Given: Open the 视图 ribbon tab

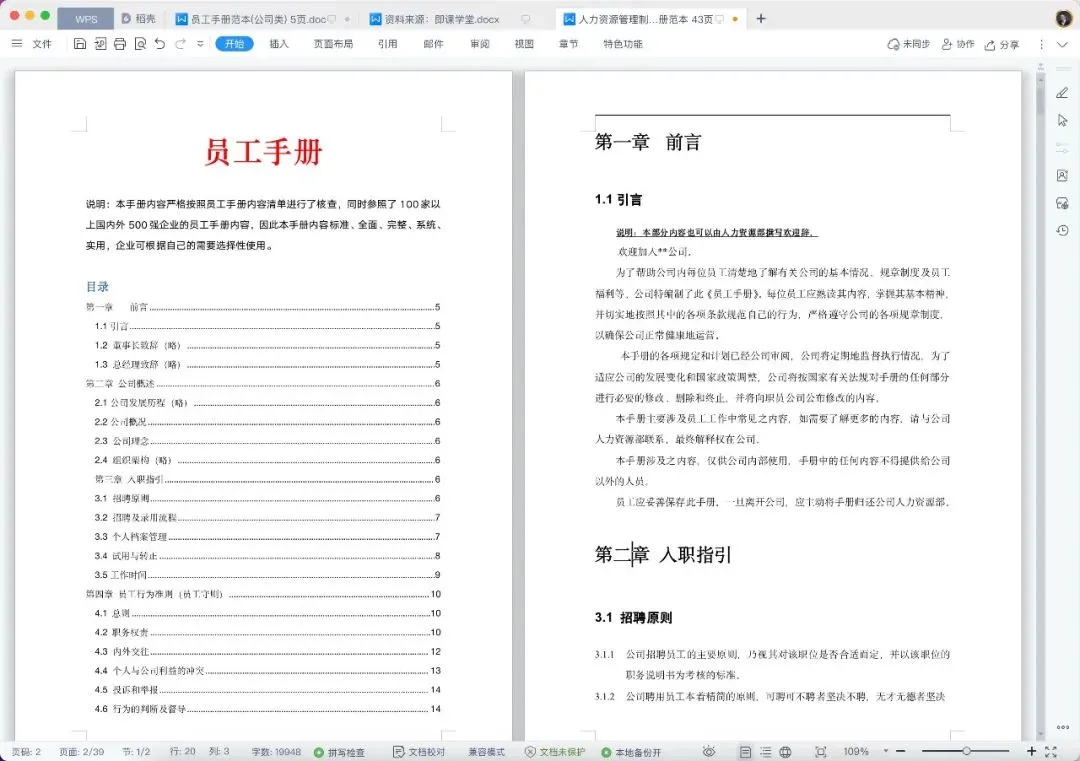Looking at the screenshot, I should (x=524, y=44).
